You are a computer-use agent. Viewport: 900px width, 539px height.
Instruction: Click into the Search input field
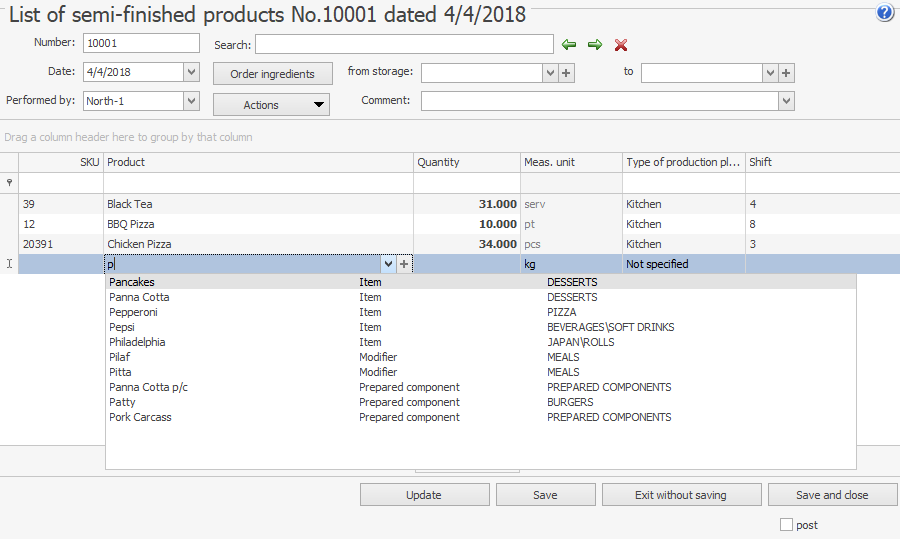click(x=404, y=44)
